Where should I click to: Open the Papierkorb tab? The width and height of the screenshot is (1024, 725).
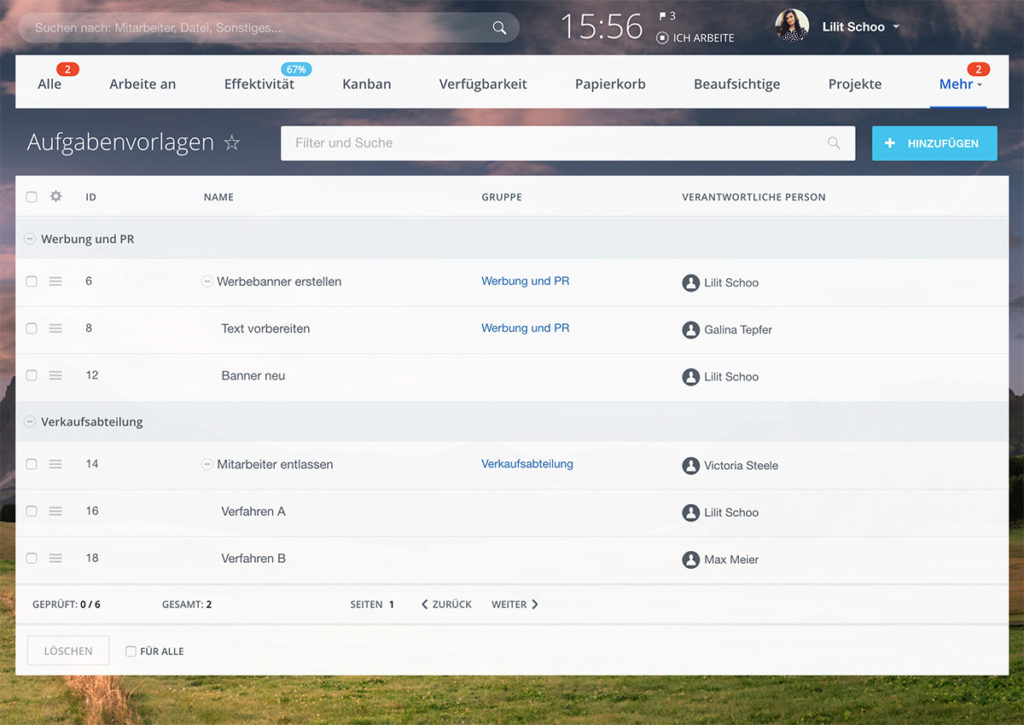610,84
